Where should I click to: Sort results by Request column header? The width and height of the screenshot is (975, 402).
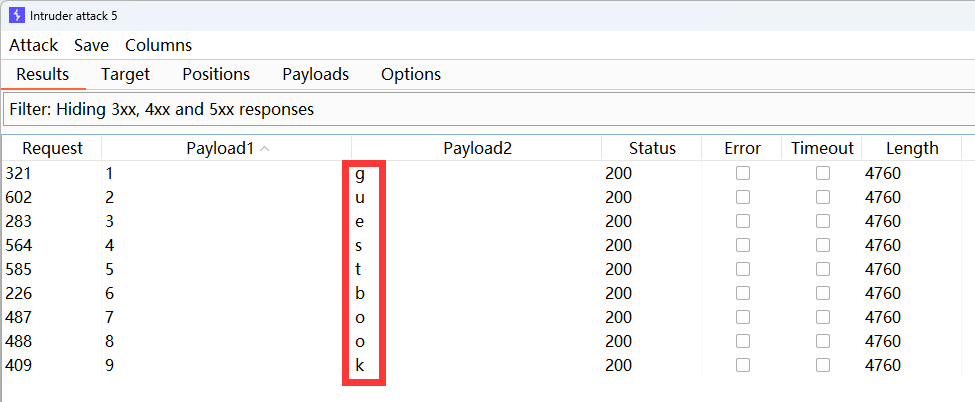point(52,148)
